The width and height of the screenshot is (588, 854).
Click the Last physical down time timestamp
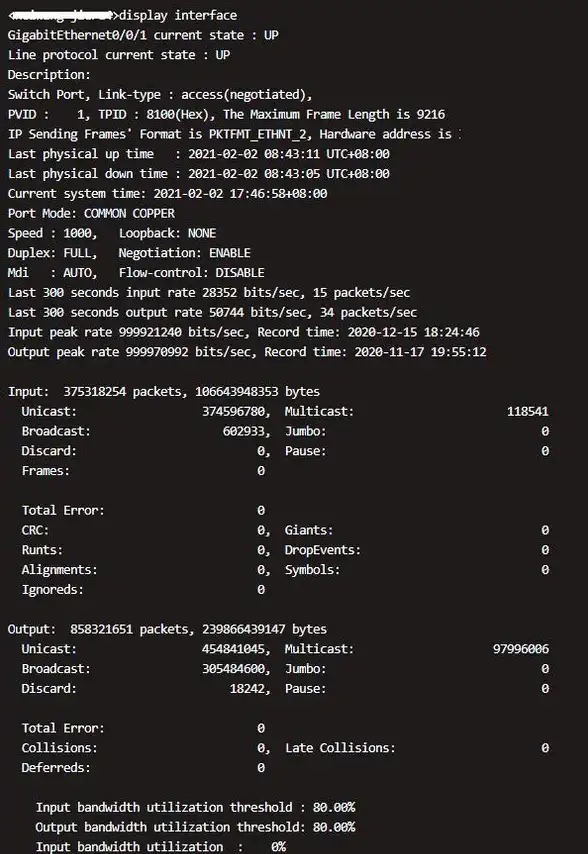point(289,174)
